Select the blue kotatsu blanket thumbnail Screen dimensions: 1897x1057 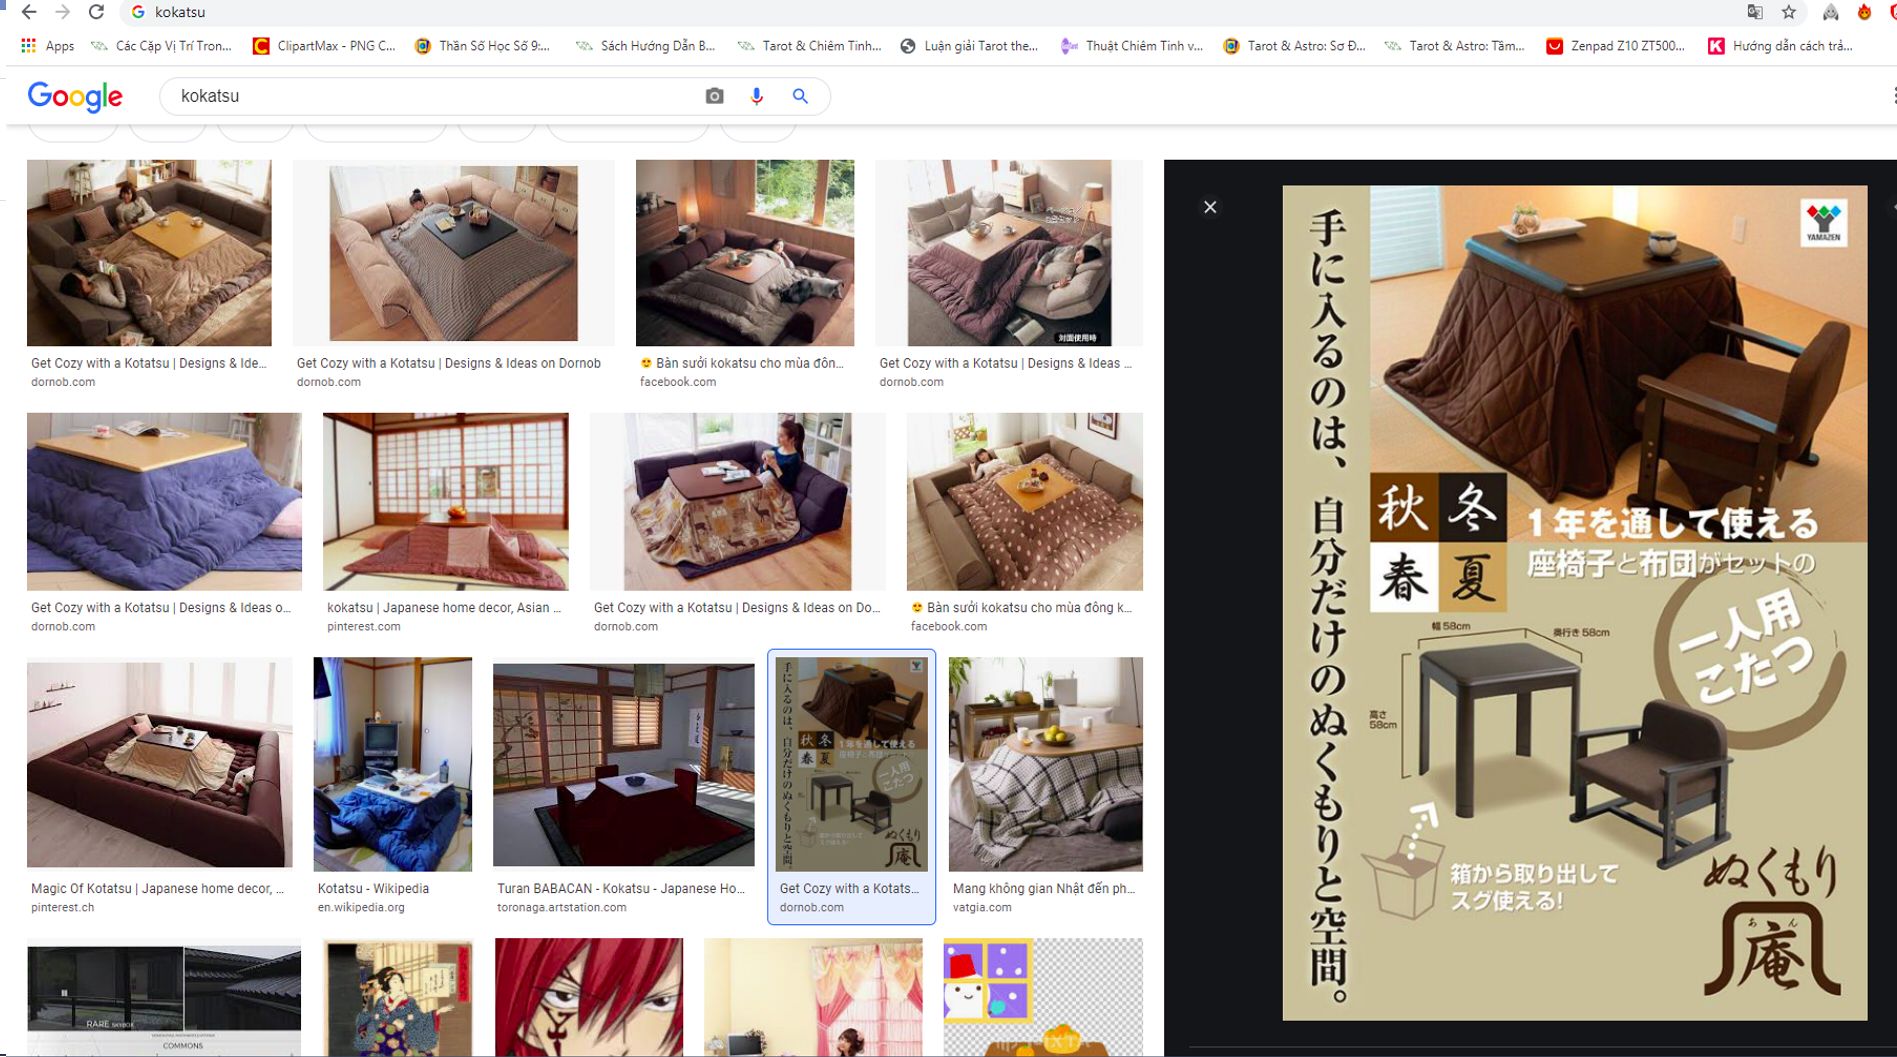pos(164,502)
